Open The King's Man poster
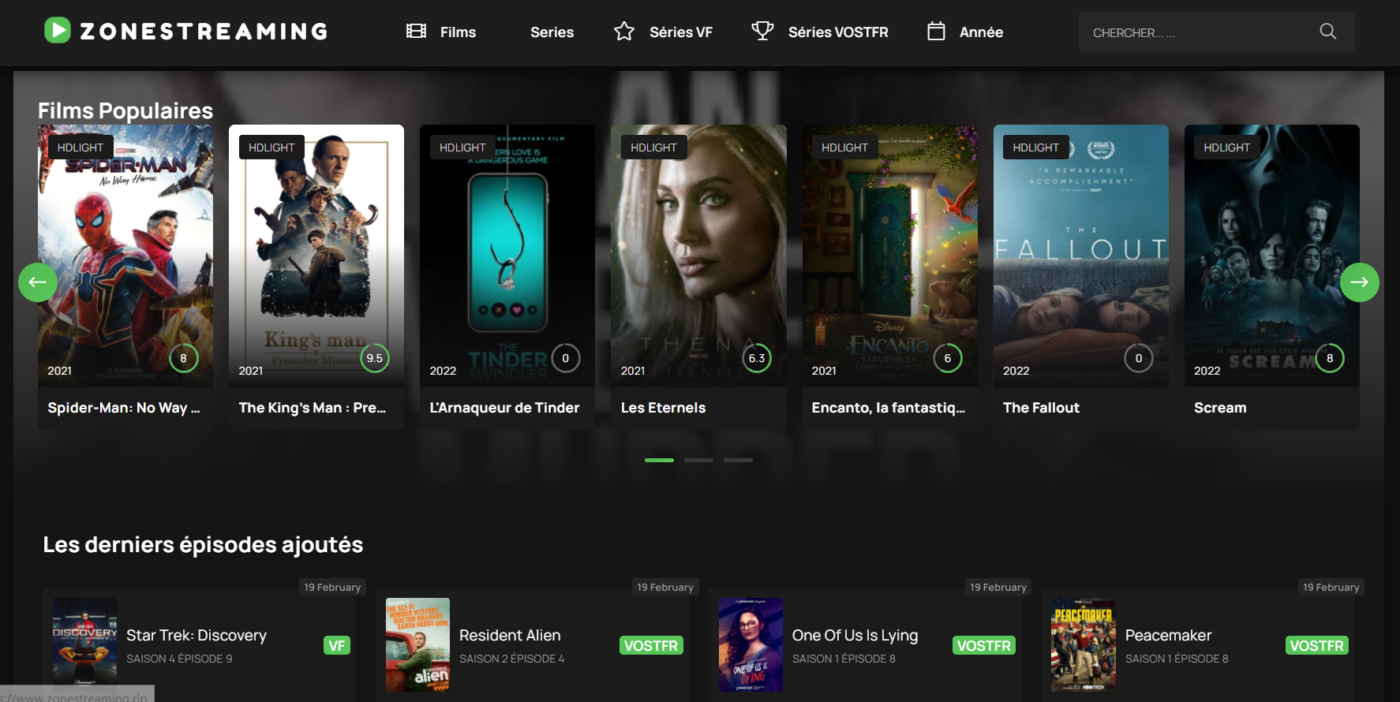Viewport: 1400px width, 702px height. tap(316, 255)
